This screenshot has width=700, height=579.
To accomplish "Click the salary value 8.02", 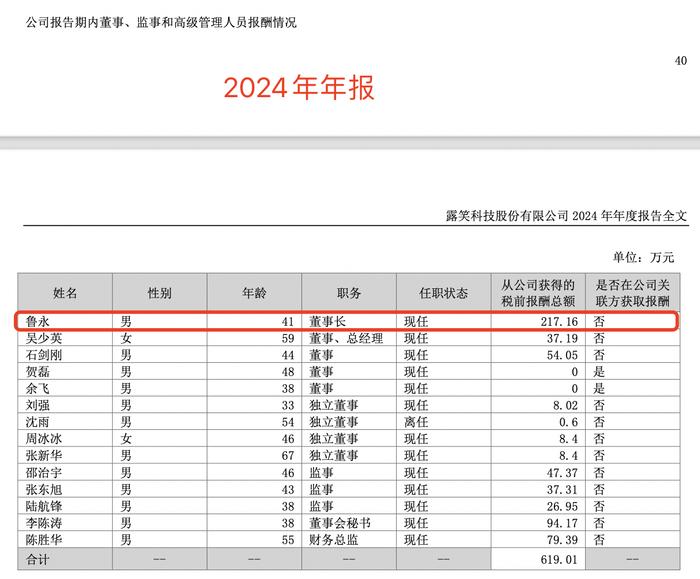I will click(x=565, y=405).
